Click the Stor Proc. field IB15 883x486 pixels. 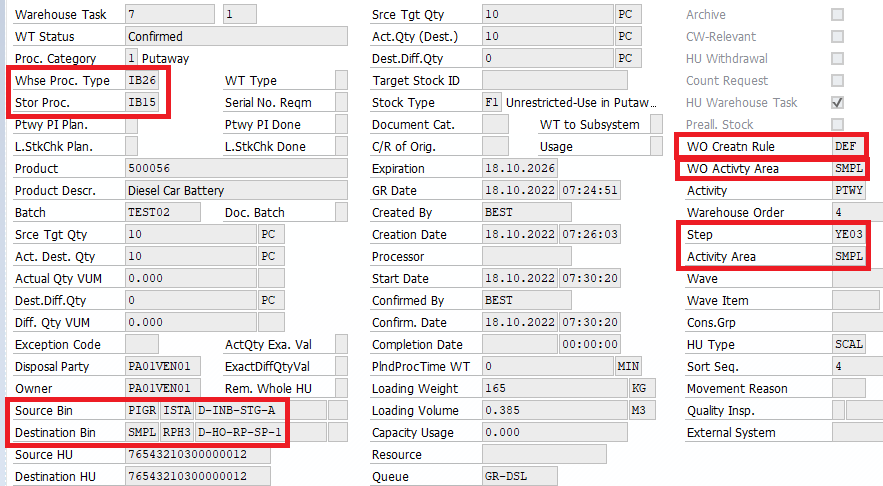pyautogui.click(x=142, y=102)
